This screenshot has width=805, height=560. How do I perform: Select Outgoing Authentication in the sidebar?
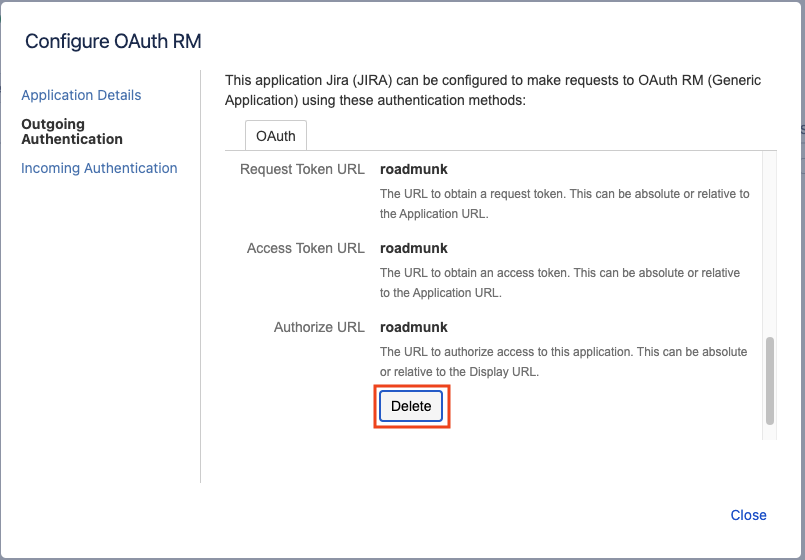click(x=72, y=132)
